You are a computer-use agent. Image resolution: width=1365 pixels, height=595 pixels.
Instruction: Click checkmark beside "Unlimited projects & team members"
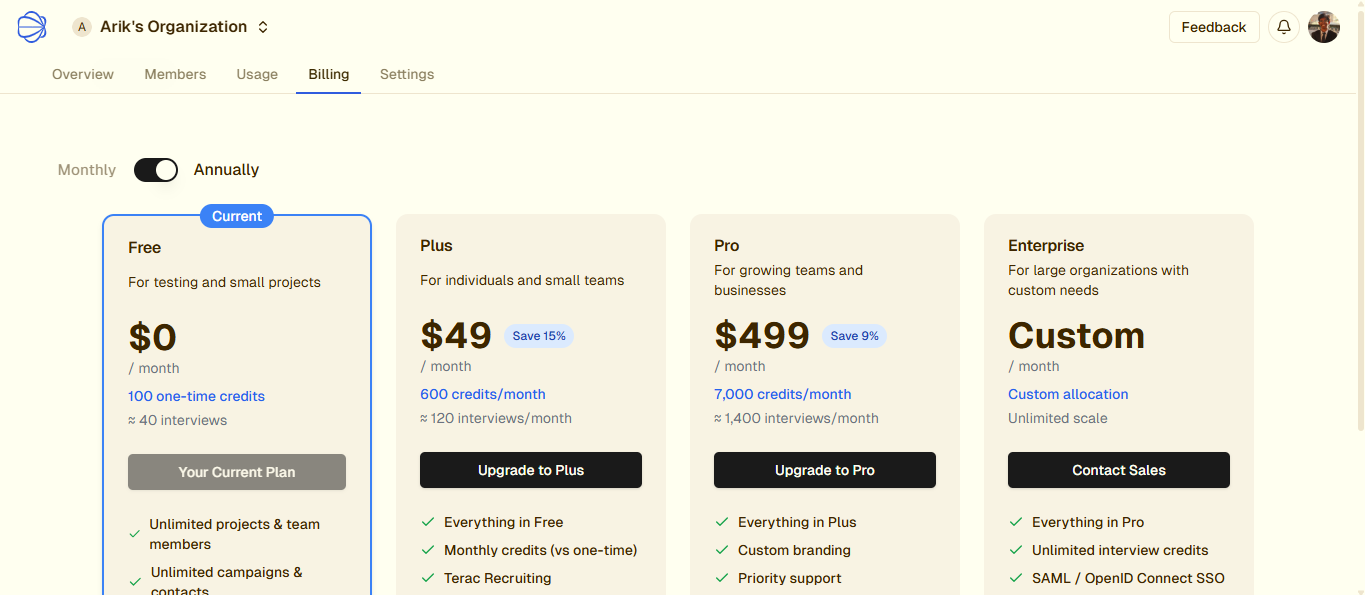(x=135, y=534)
